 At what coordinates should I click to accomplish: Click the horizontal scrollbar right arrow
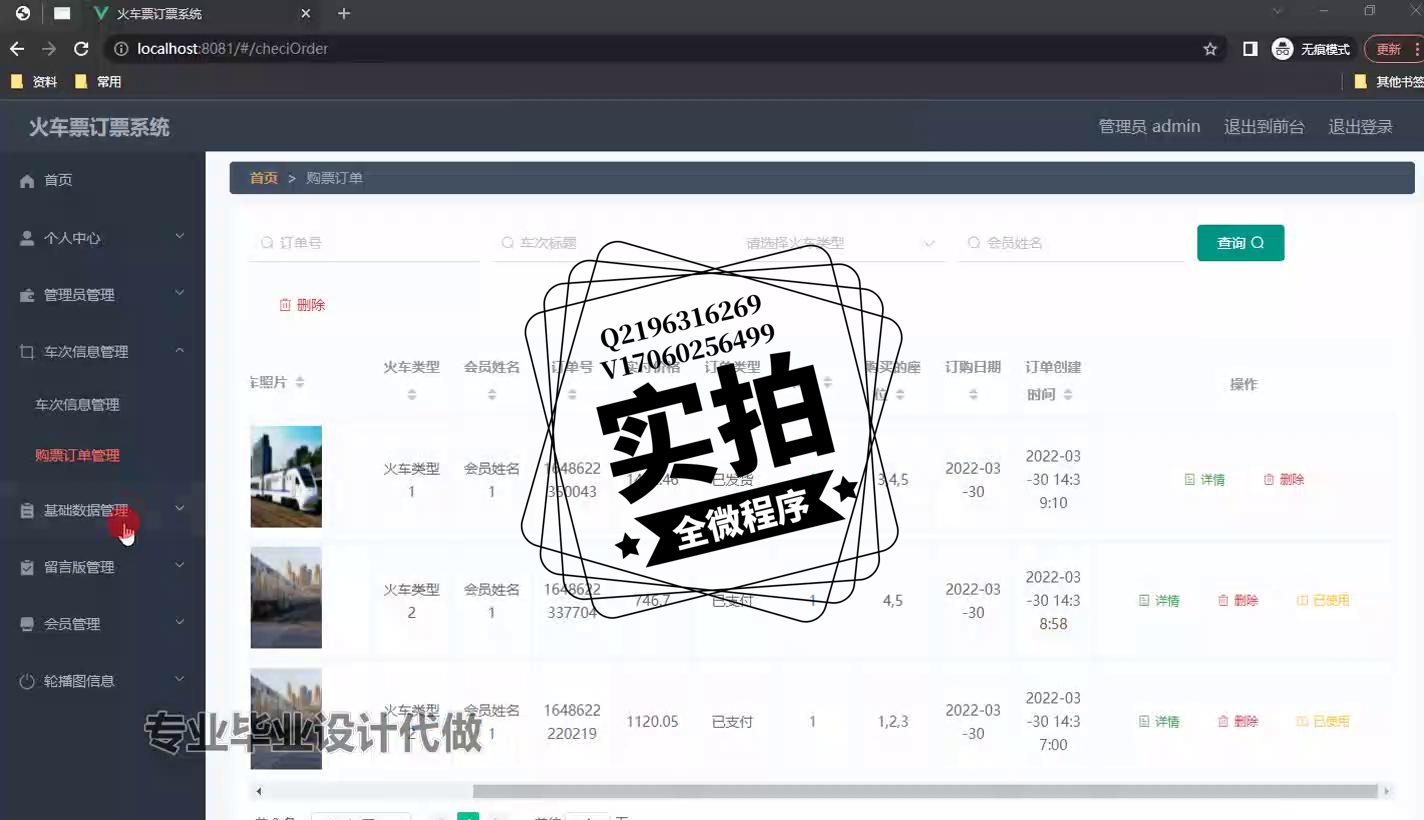pyautogui.click(x=1386, y=791)
